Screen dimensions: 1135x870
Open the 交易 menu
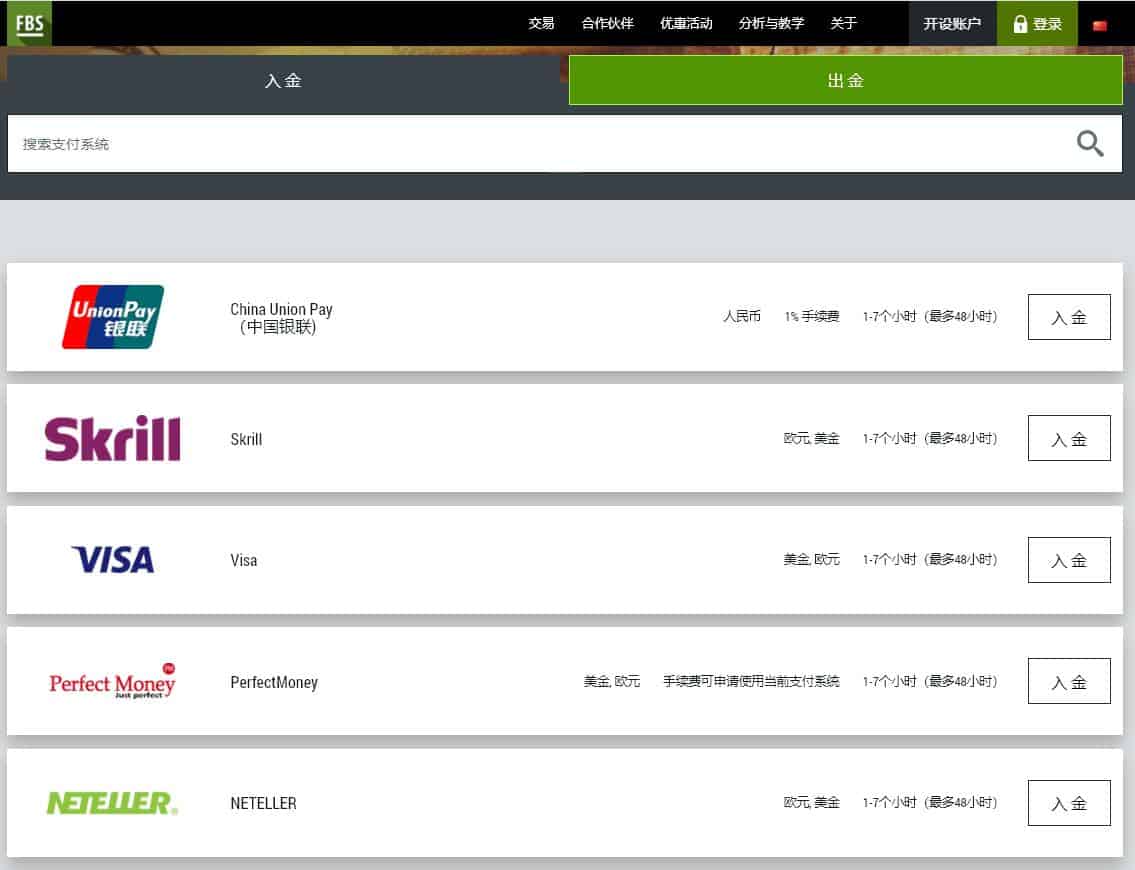541,23
